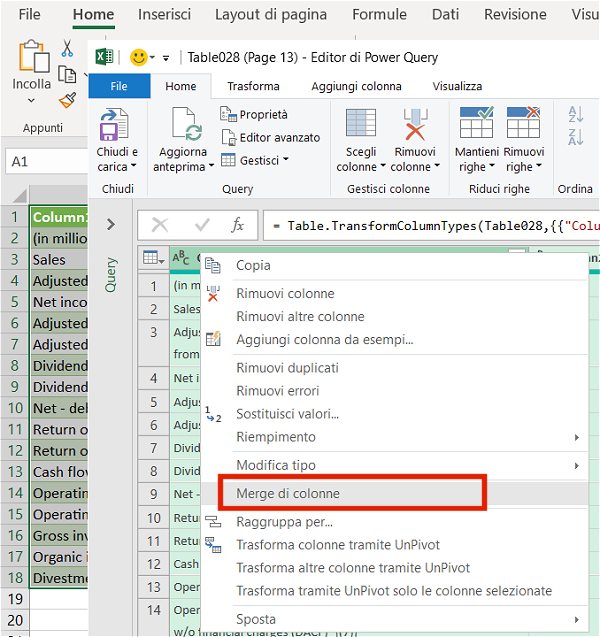
Task: Select Excel row header 3
Action: click(x=14, y=259)
